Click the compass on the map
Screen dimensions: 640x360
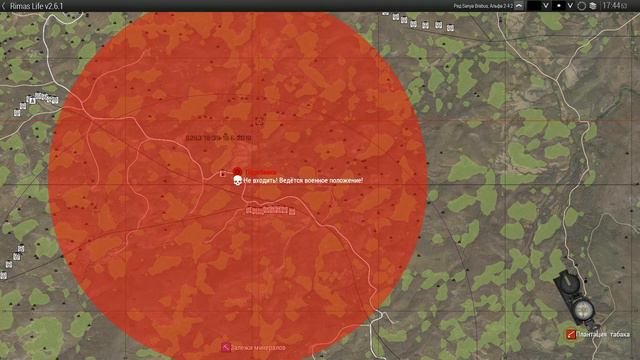(576, 299)
